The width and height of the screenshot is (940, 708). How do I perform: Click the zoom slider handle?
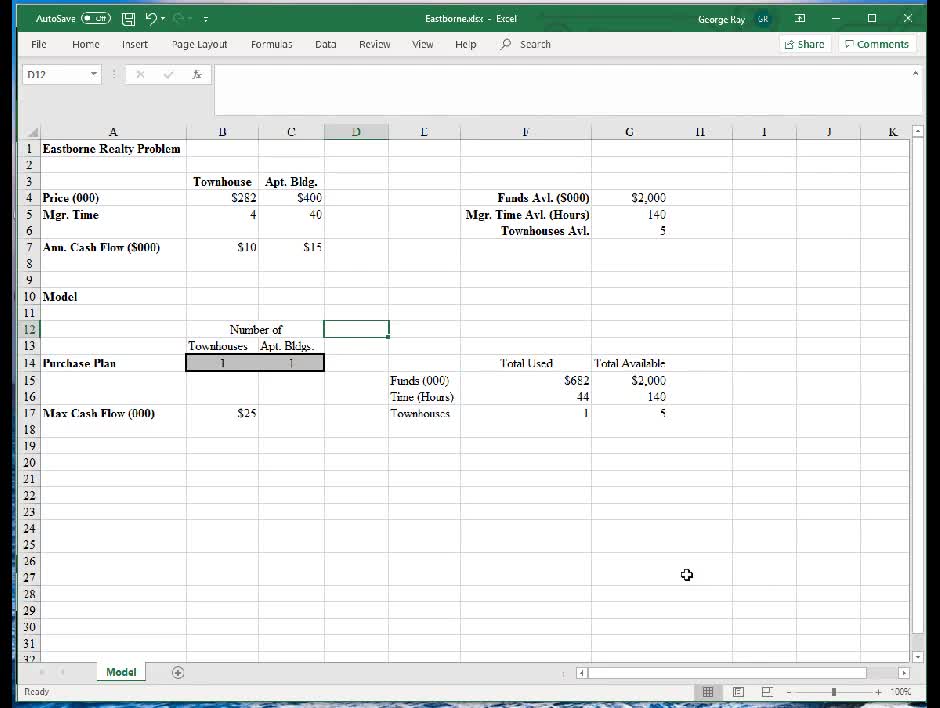click(833, 692)
